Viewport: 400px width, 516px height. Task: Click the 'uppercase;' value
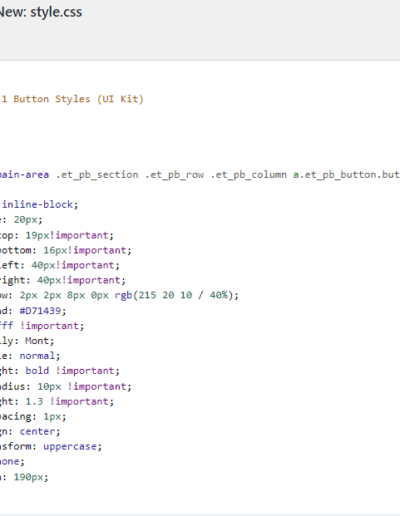tap(72, 447)
